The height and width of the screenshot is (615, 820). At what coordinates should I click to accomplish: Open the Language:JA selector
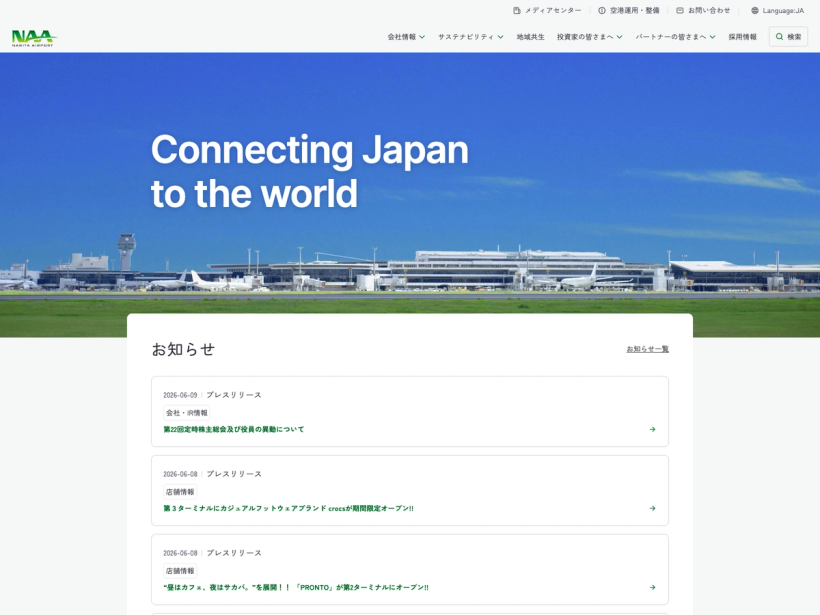tap(778, 10)
